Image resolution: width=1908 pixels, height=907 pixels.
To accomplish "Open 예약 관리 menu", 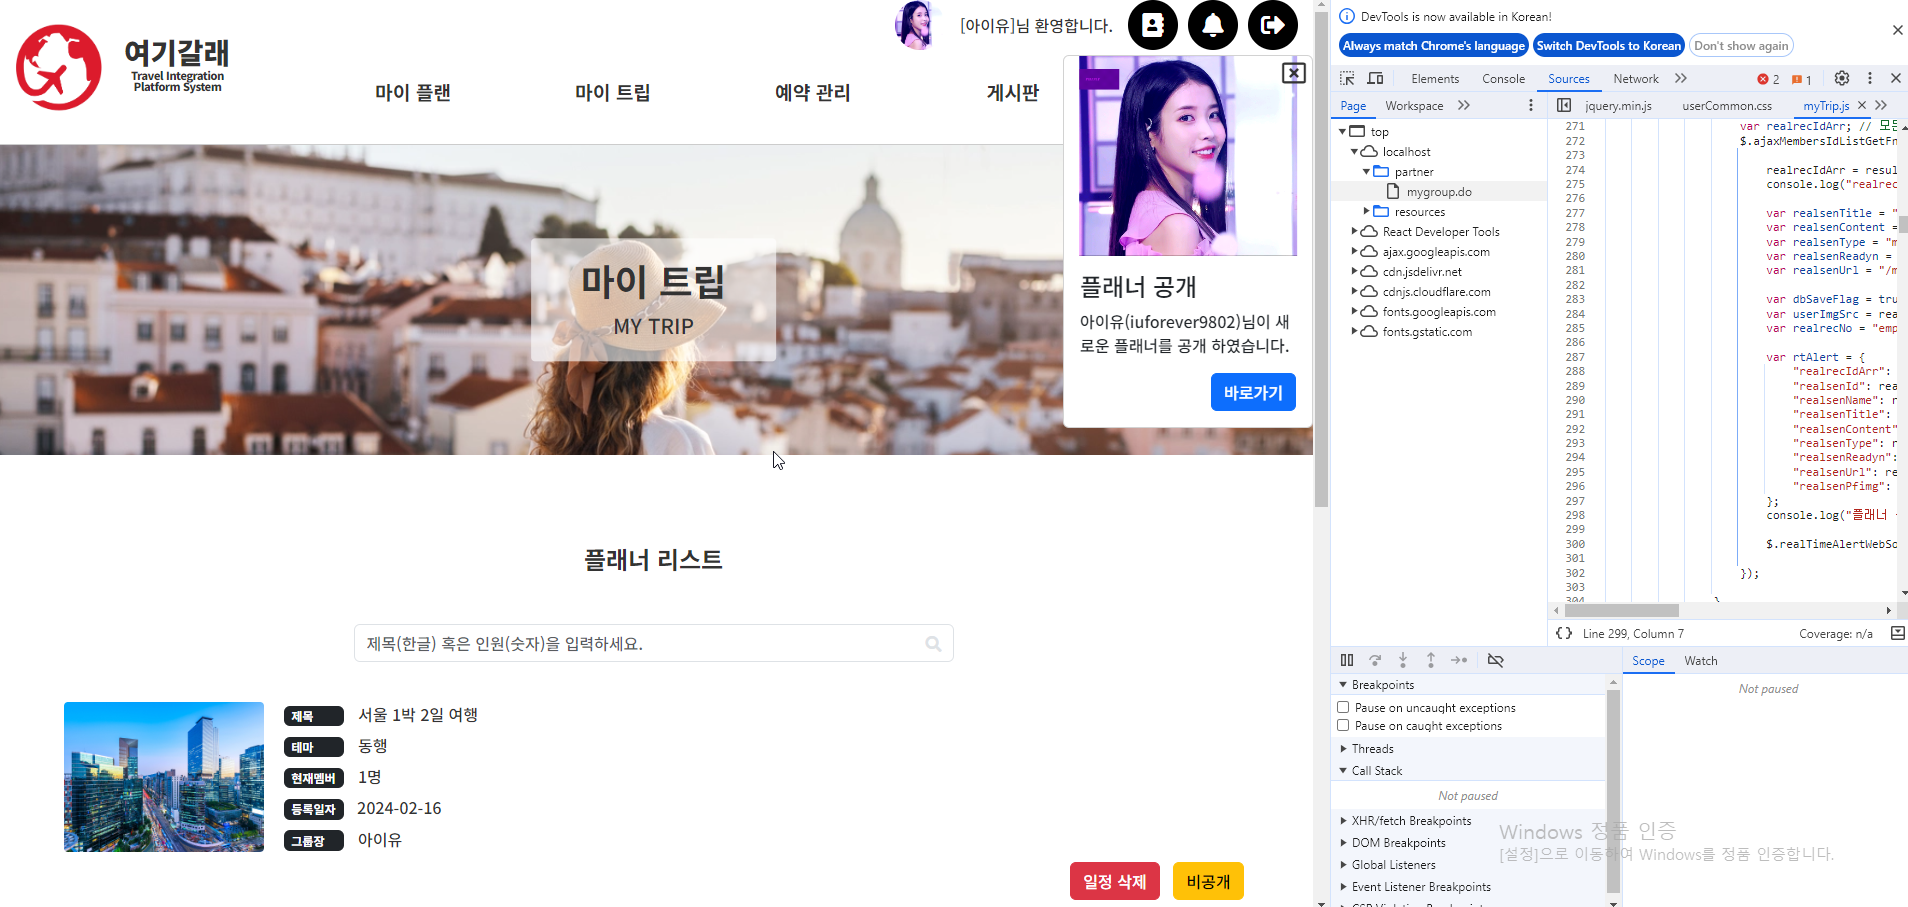I will click(x=813, y=93).
